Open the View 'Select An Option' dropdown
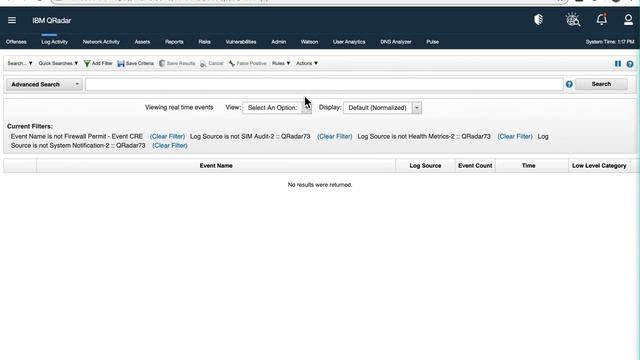The width and height of the screenshot is (640, 360). click(x=277, y=108)
